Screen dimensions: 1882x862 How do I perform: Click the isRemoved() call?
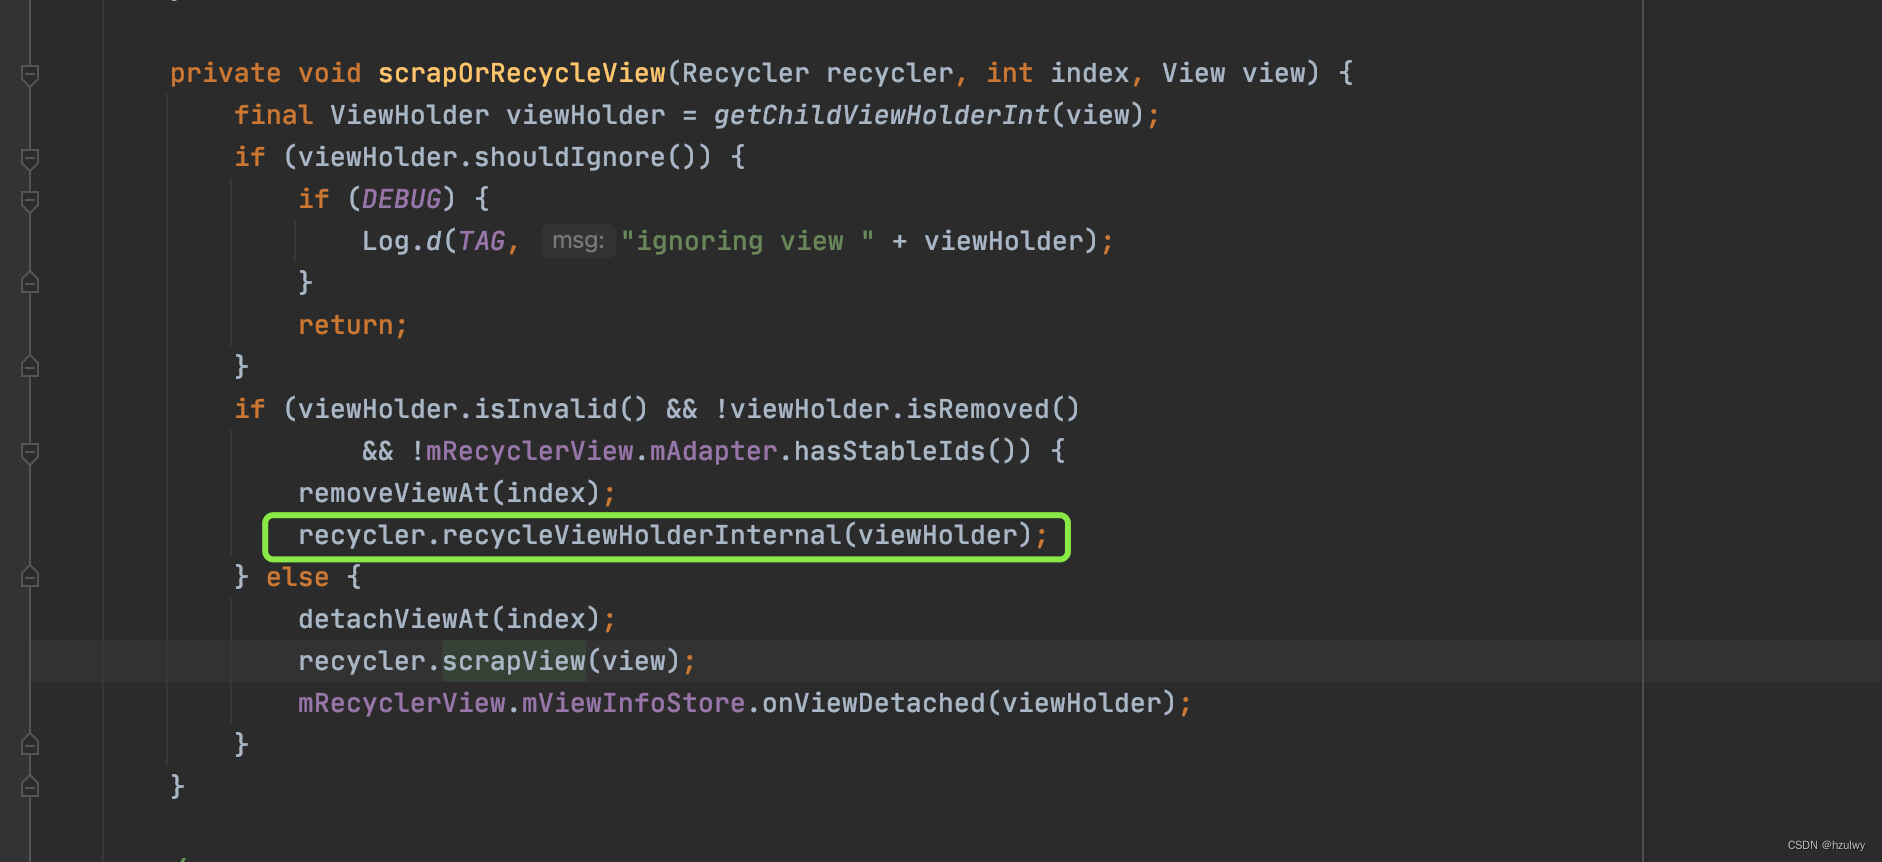[x=993, y=409]
